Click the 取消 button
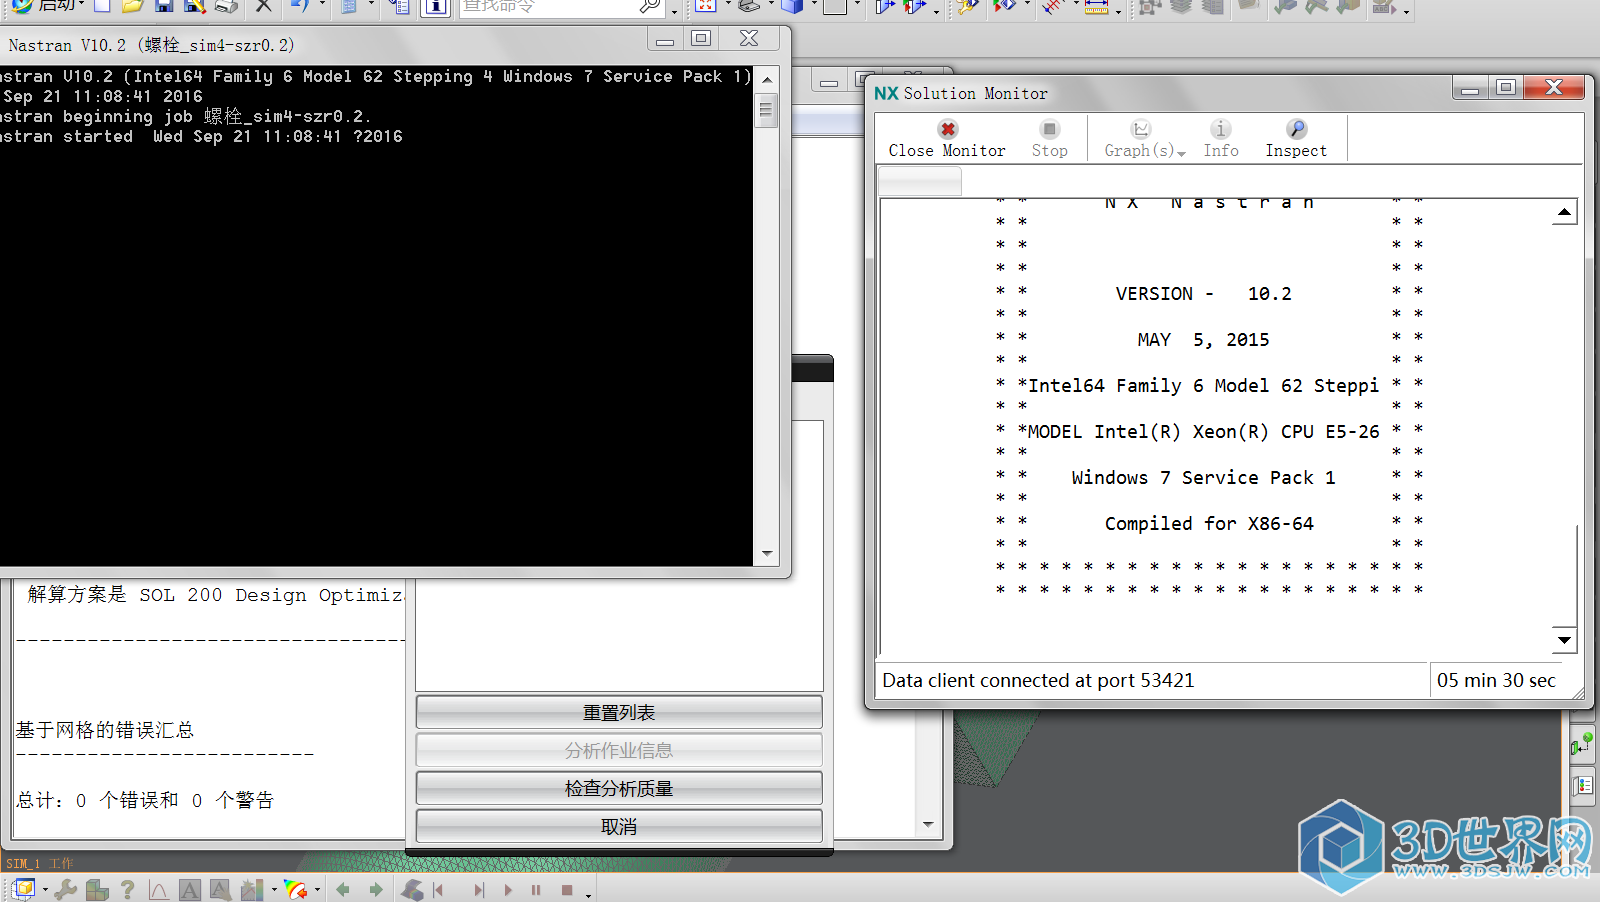 (619, 826)
